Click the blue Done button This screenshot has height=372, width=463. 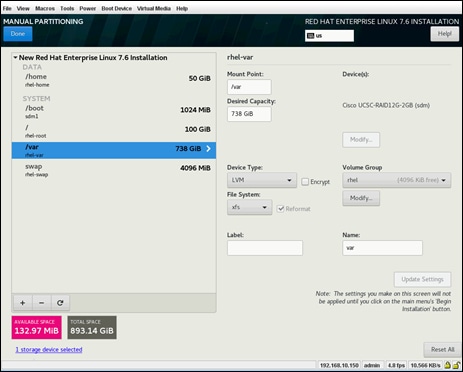click(x=18, y=34)
